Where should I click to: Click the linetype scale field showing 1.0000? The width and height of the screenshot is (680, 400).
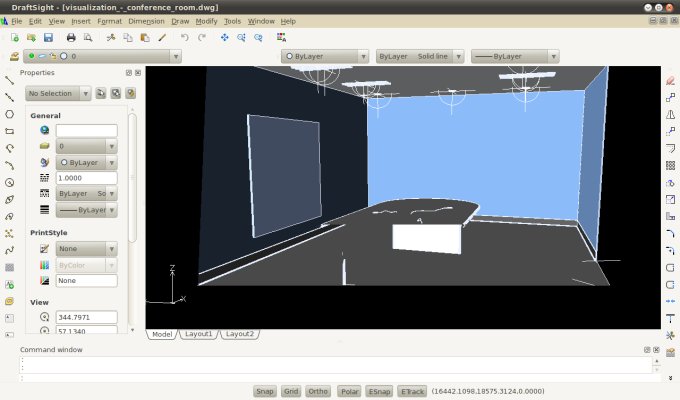click(x=86, y=178)
